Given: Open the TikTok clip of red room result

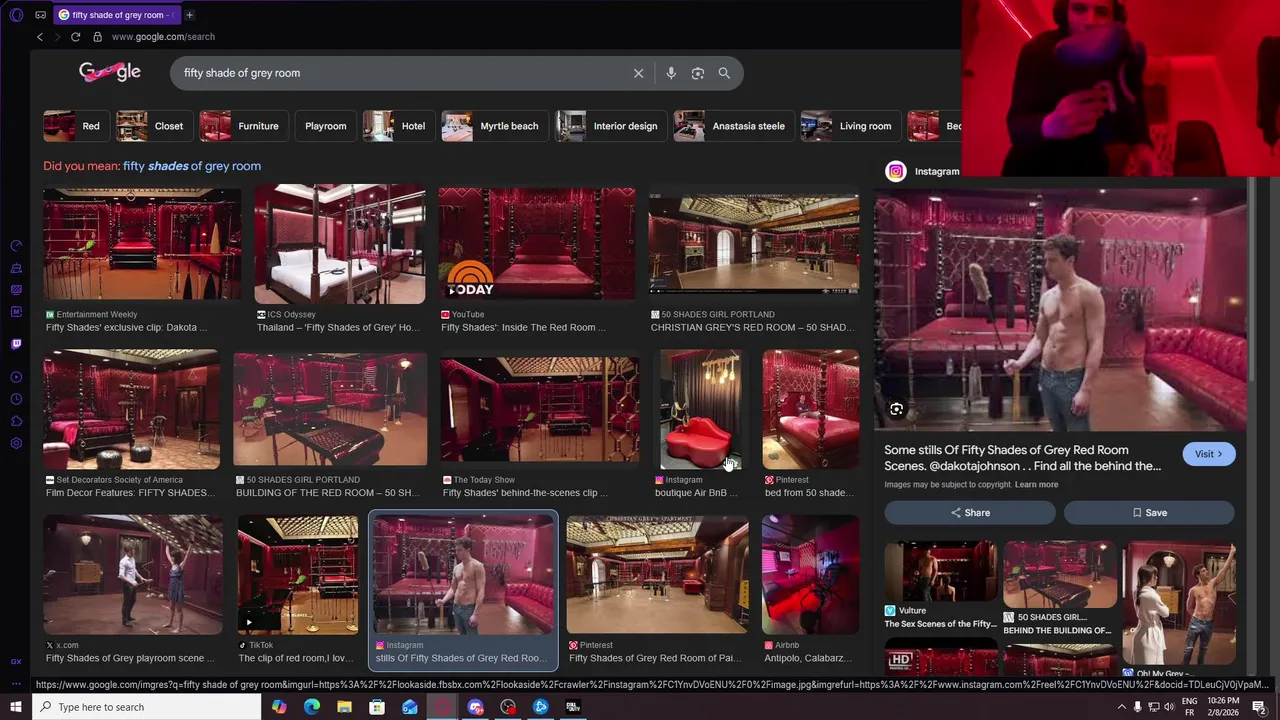Looking at the screenshot, I should [x=298, y=575].
